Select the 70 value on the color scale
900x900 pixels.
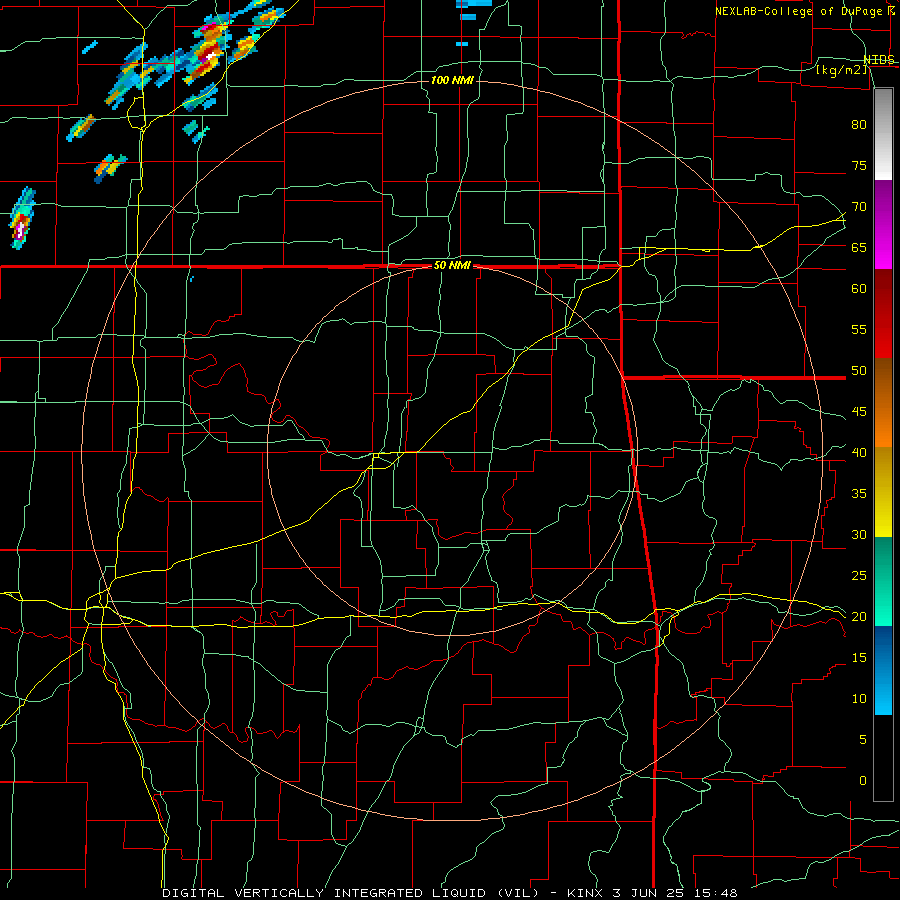point(859,207)
